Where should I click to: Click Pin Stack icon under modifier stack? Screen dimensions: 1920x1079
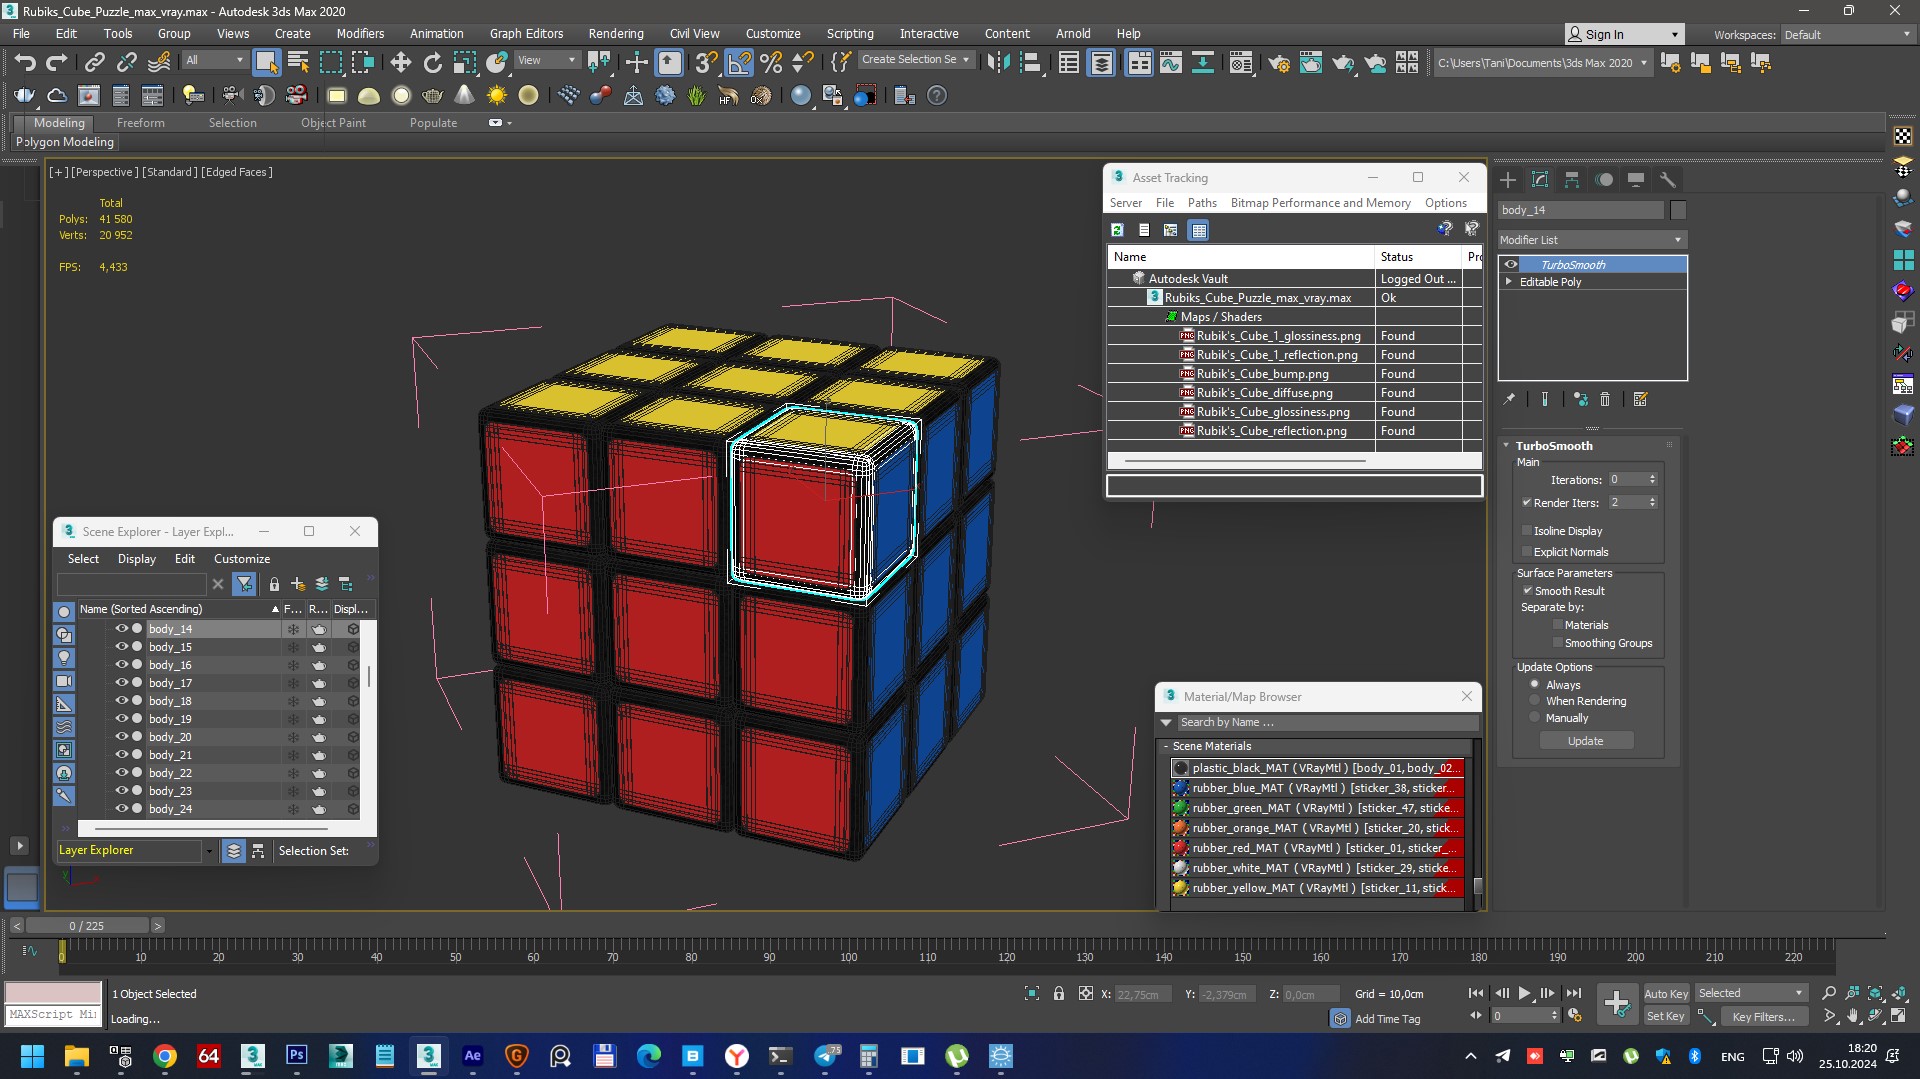coord(1509,399)
